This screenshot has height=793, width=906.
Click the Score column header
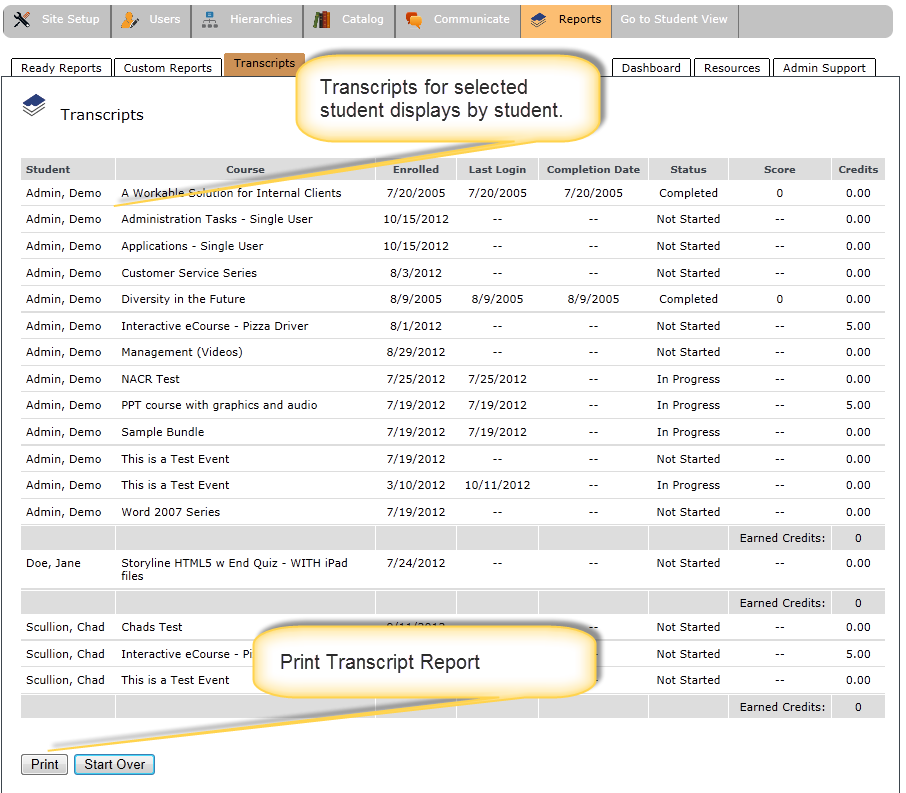pos(779,169)
